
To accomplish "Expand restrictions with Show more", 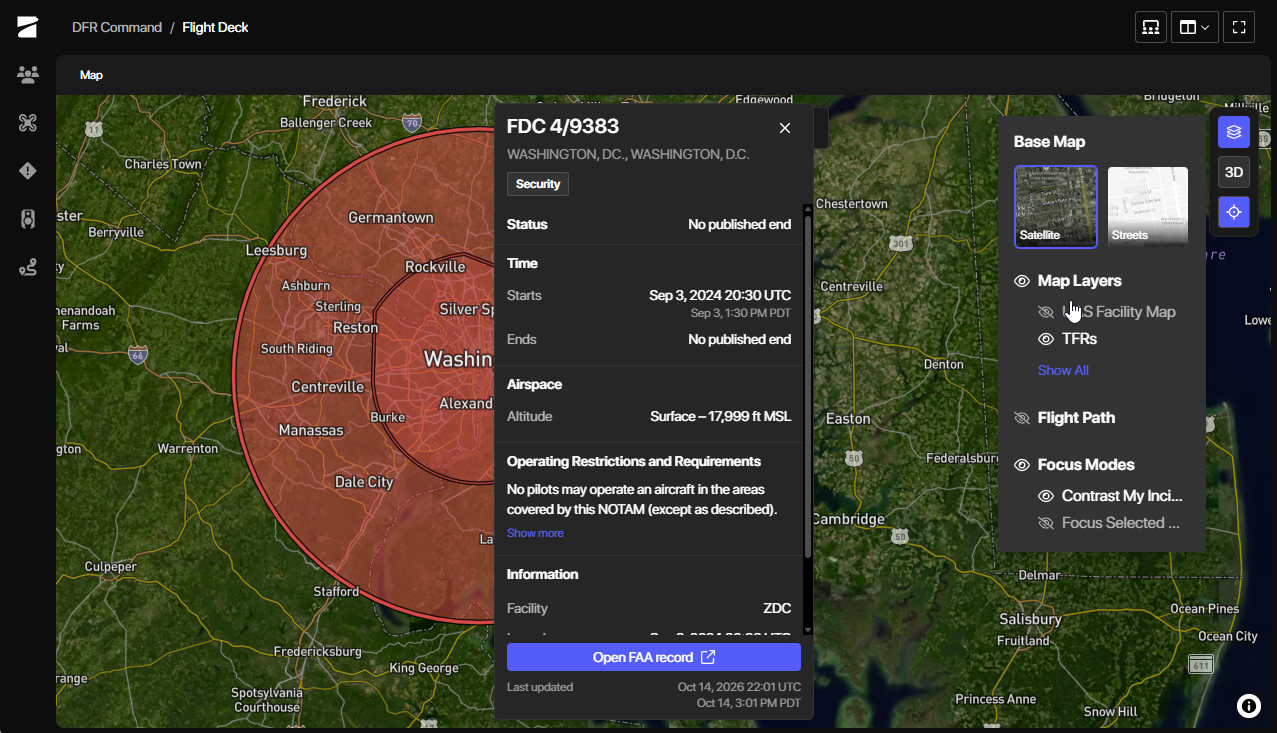I will (535, 533).
